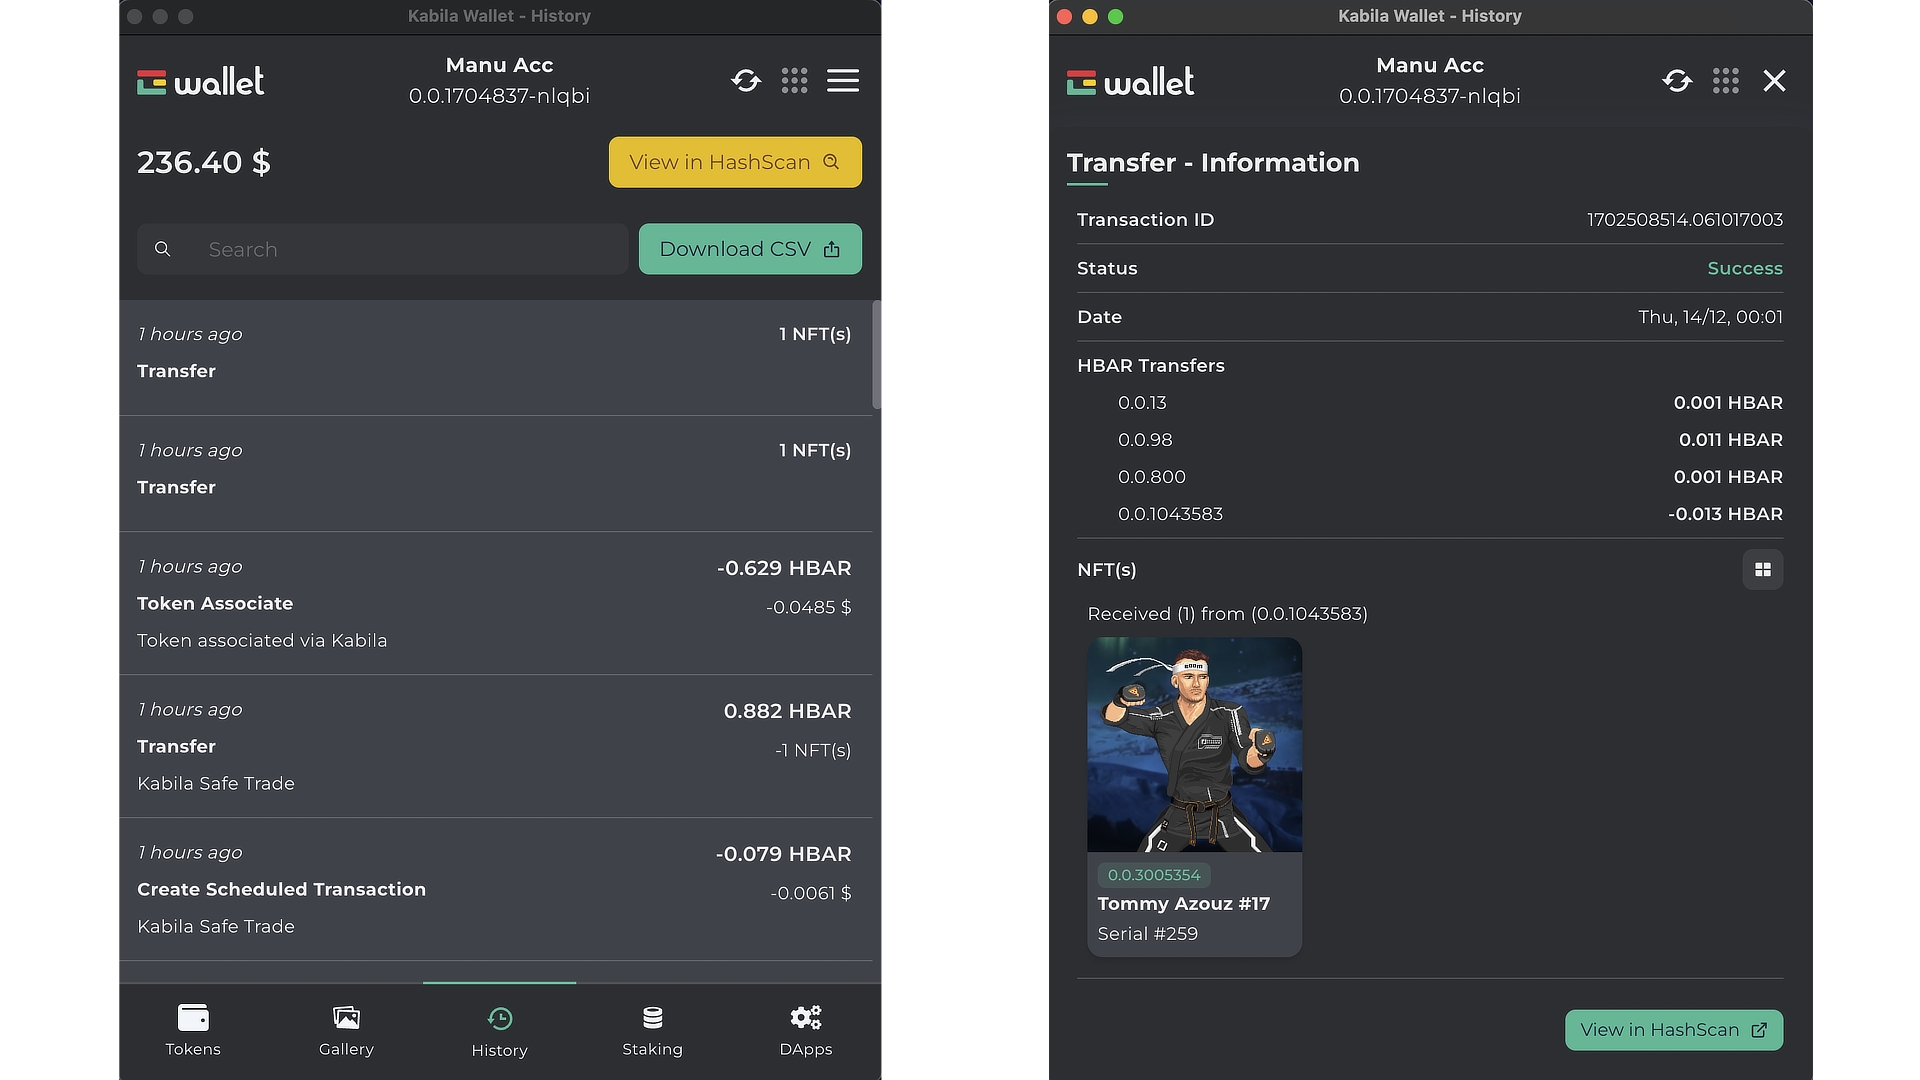
Task: Open the Tommy Azouz #17 NFT thumbnail
Action: pyautogui.click(x=1194, y=797)
